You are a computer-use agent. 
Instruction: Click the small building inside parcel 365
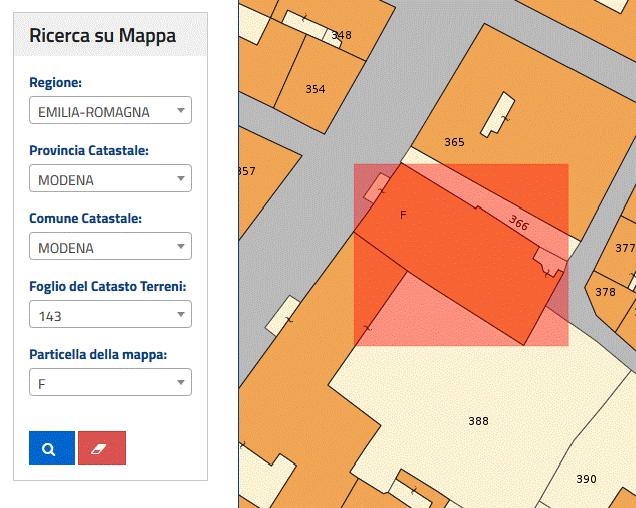(497, 115)
